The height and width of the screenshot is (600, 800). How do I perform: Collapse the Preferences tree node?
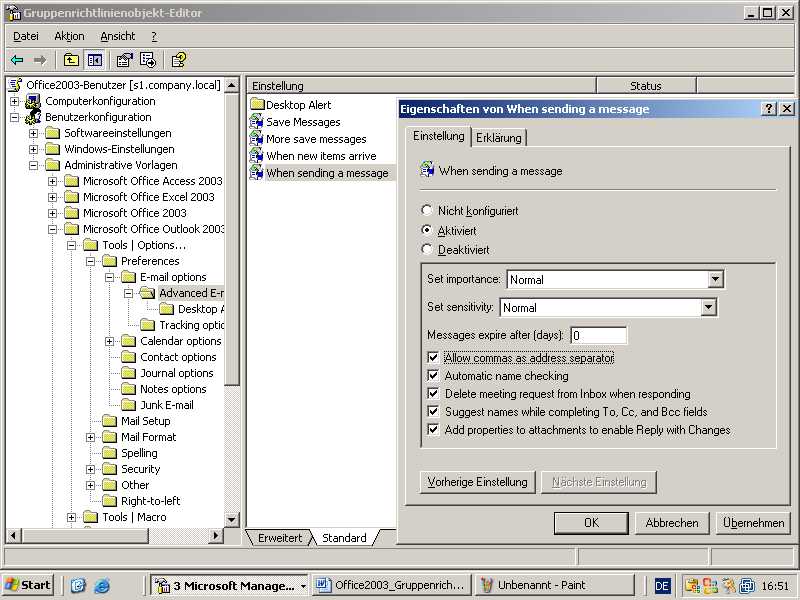[91, 261]
